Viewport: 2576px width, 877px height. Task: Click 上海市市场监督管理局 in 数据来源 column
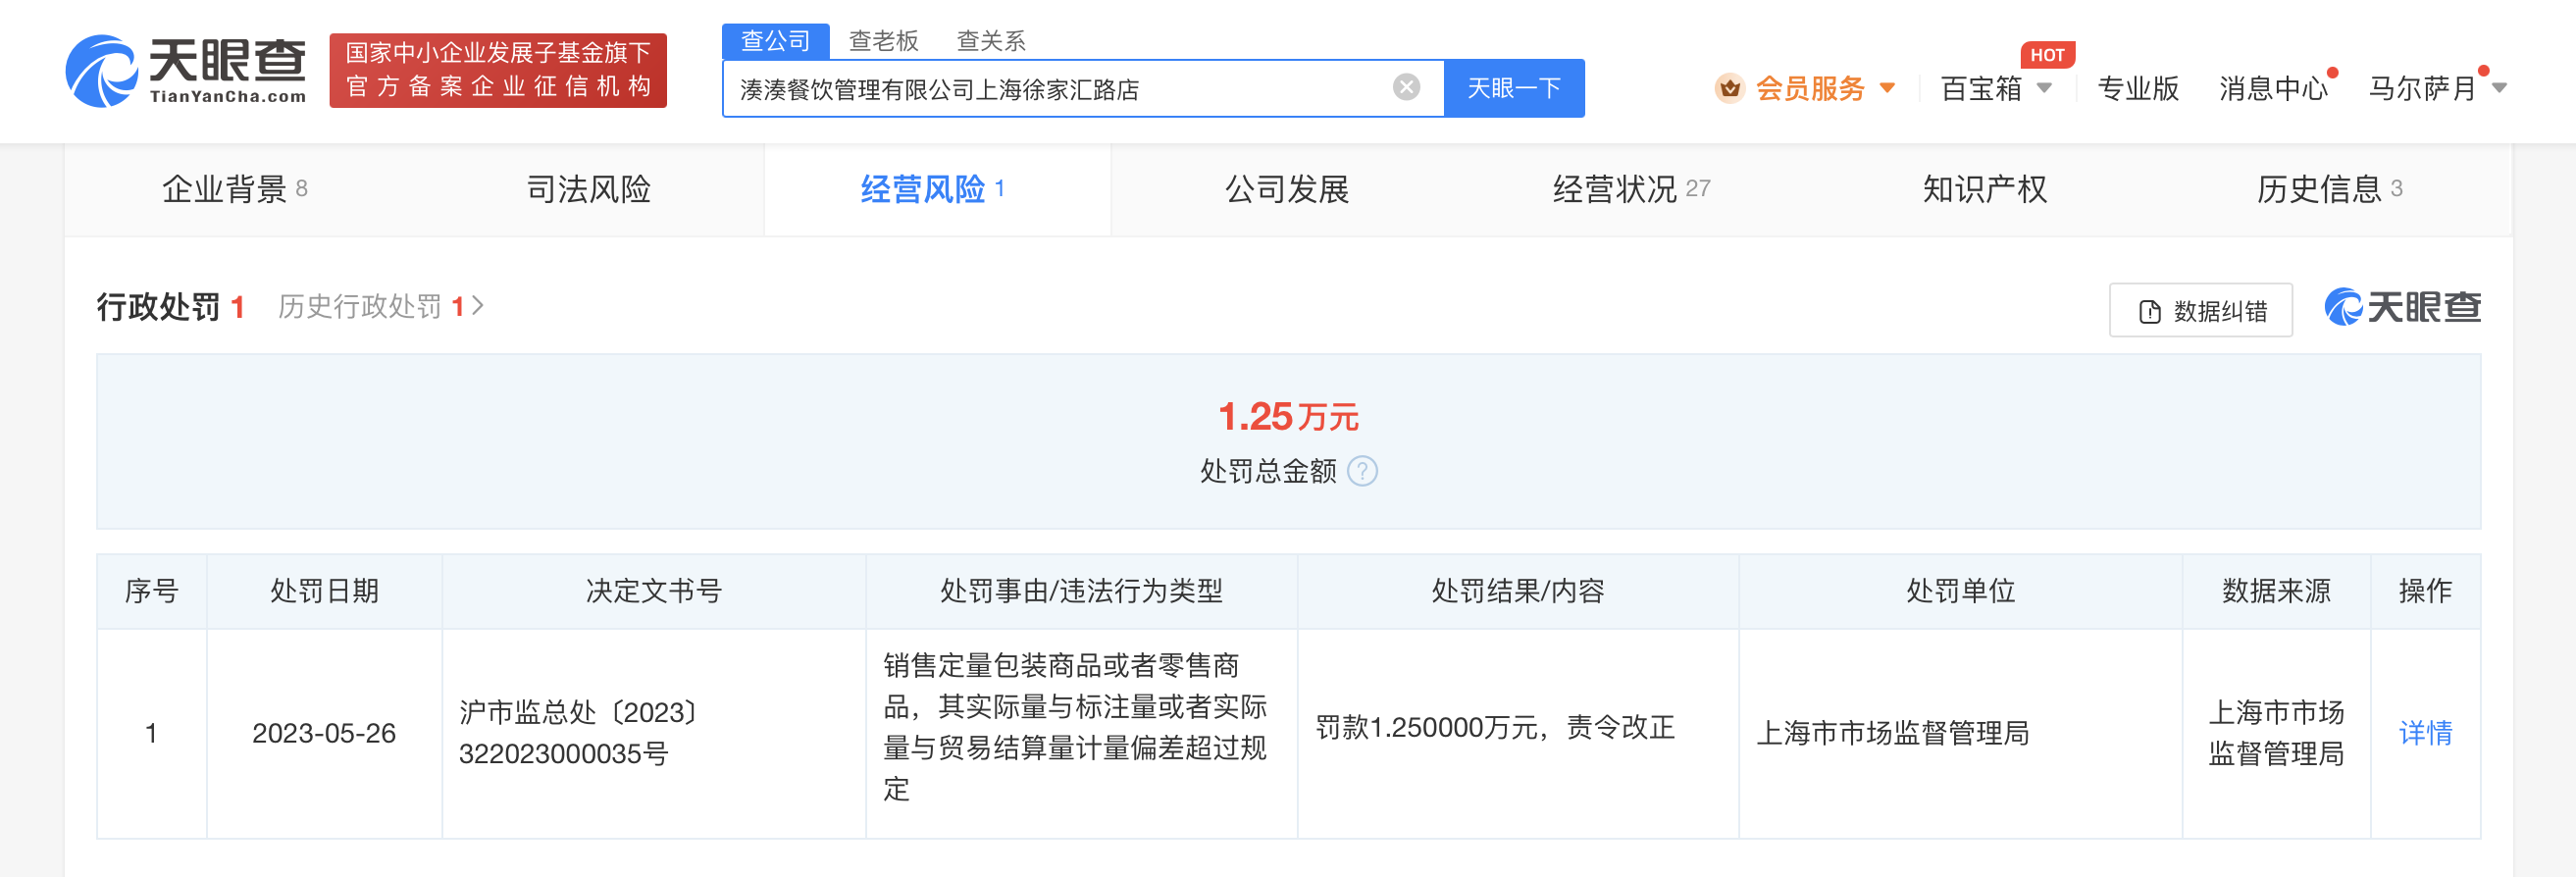click(2276, 733)
